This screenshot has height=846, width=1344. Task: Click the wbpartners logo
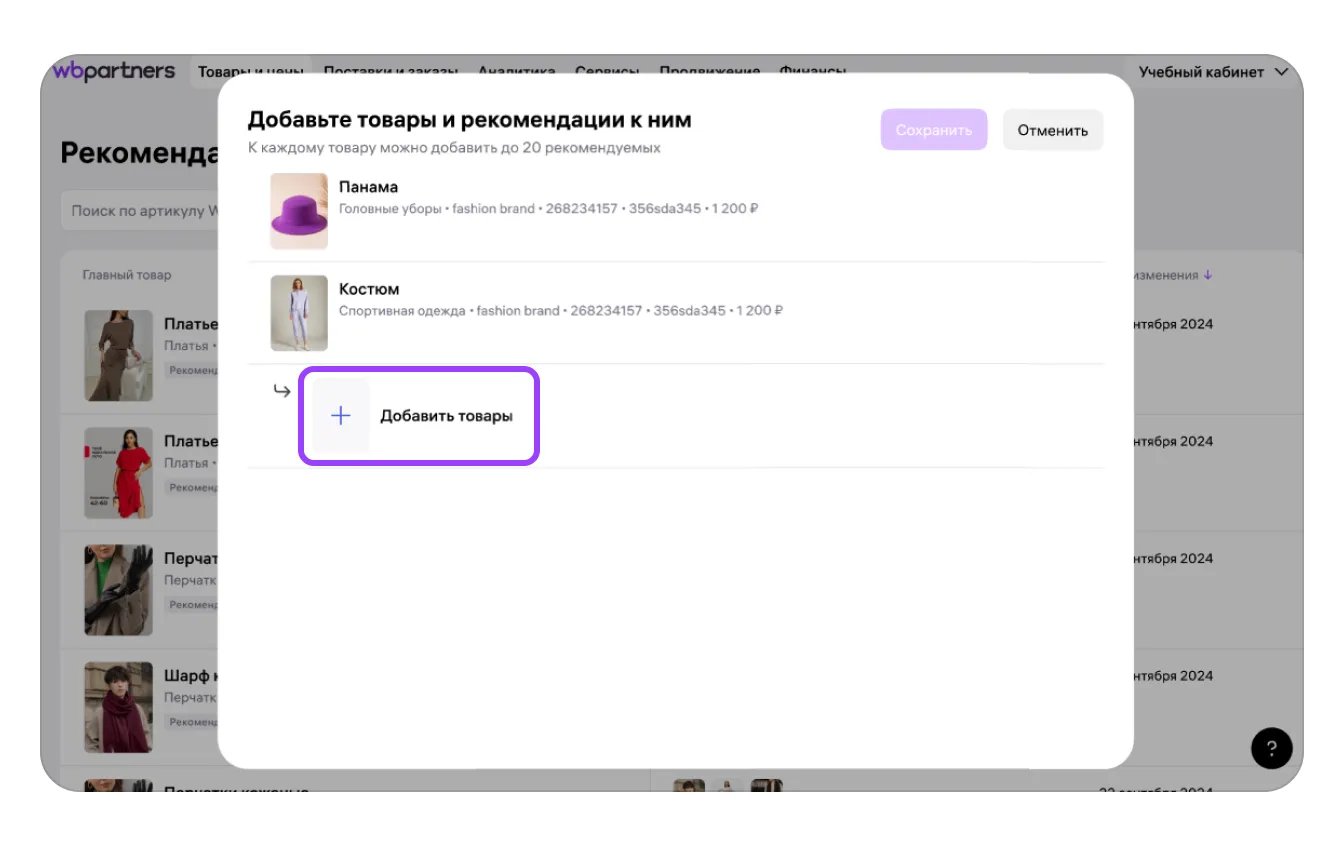point(114,71)
